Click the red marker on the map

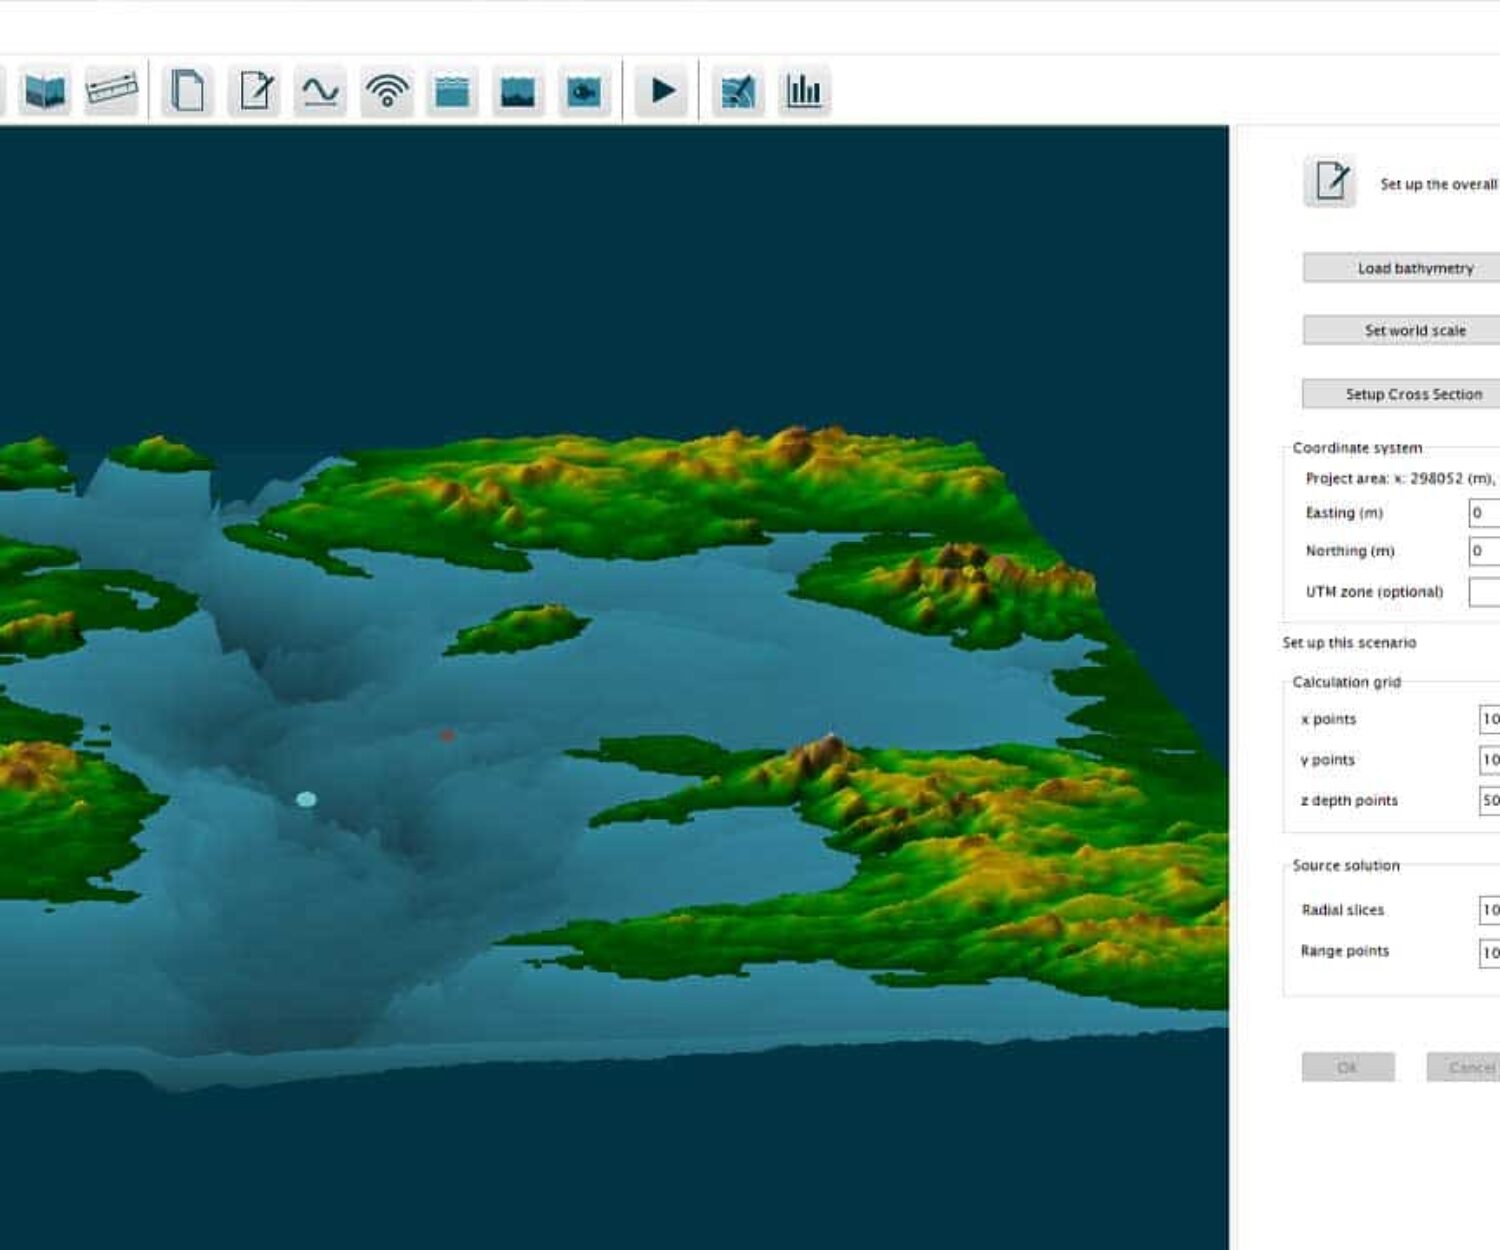[x=447, y=735]
